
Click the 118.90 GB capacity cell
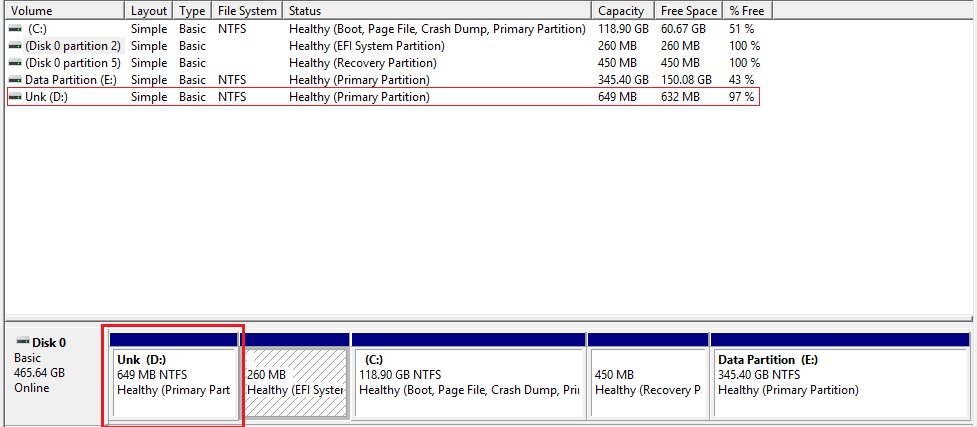click(623, 29)
